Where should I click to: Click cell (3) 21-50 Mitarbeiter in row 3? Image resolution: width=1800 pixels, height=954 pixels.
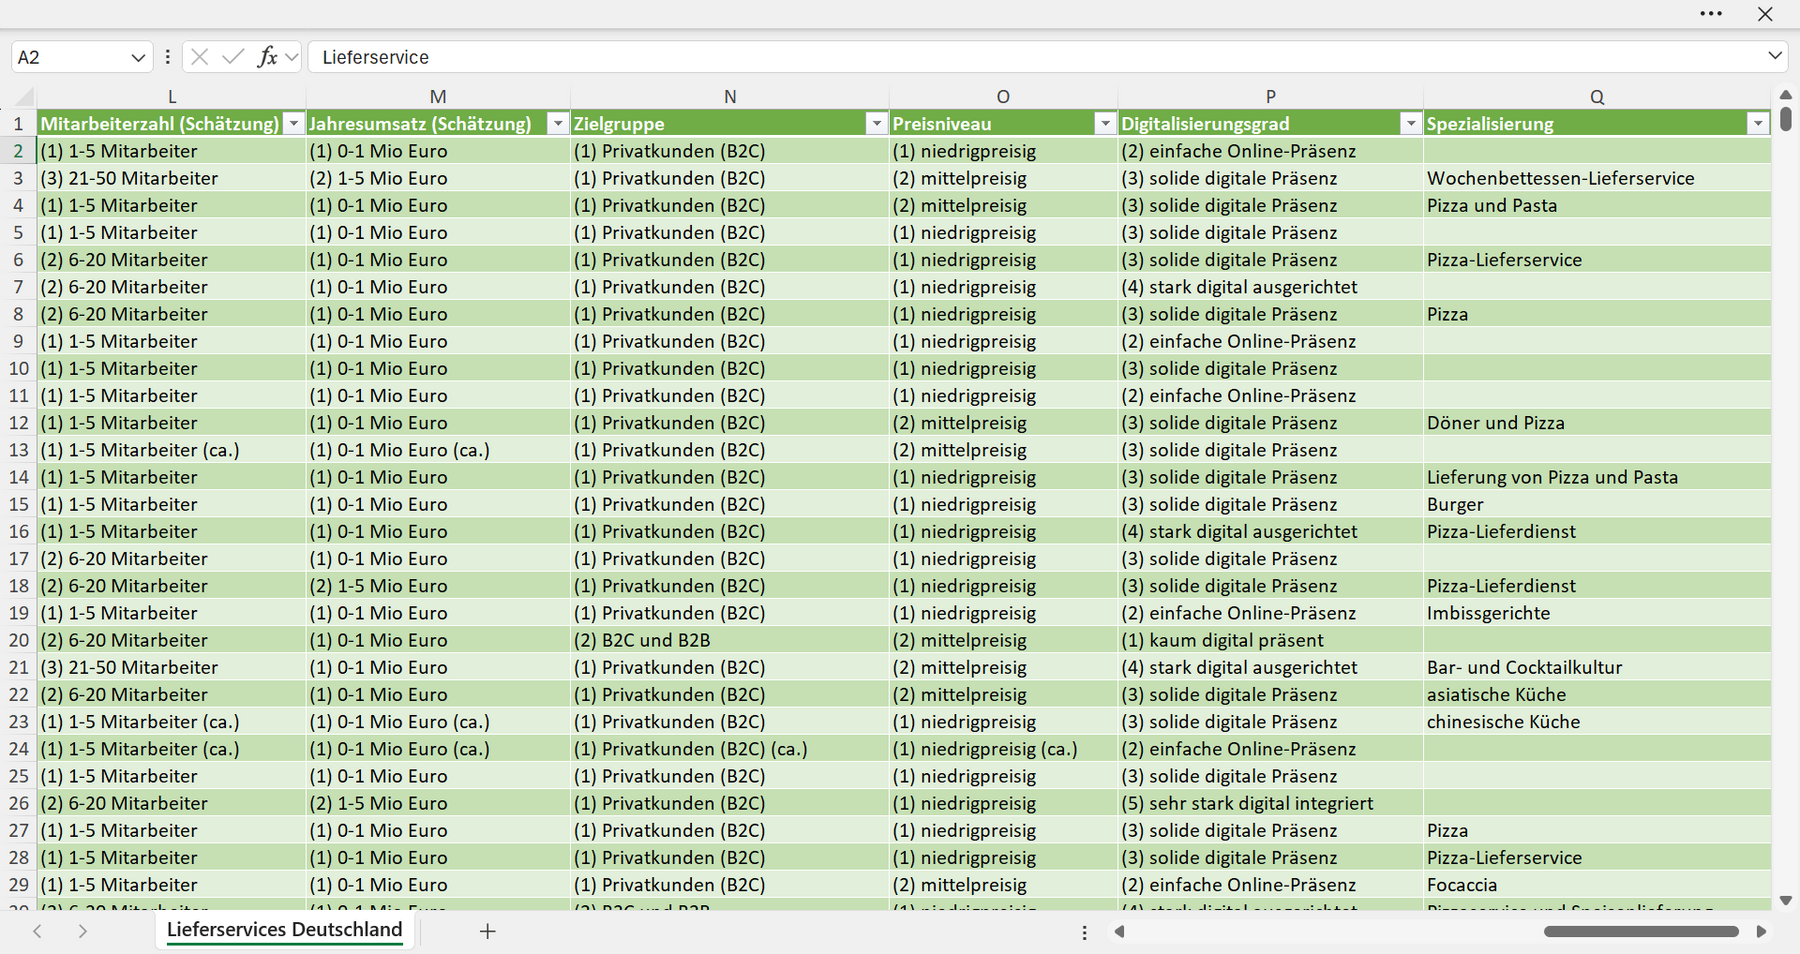point(172,178)
